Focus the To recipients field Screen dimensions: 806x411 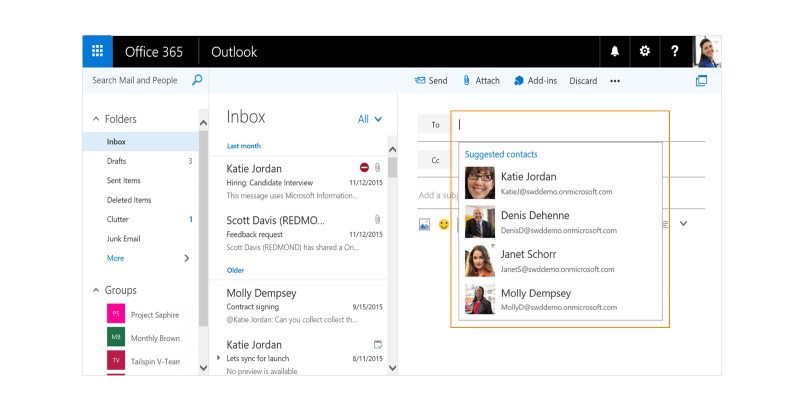point(560,125)
